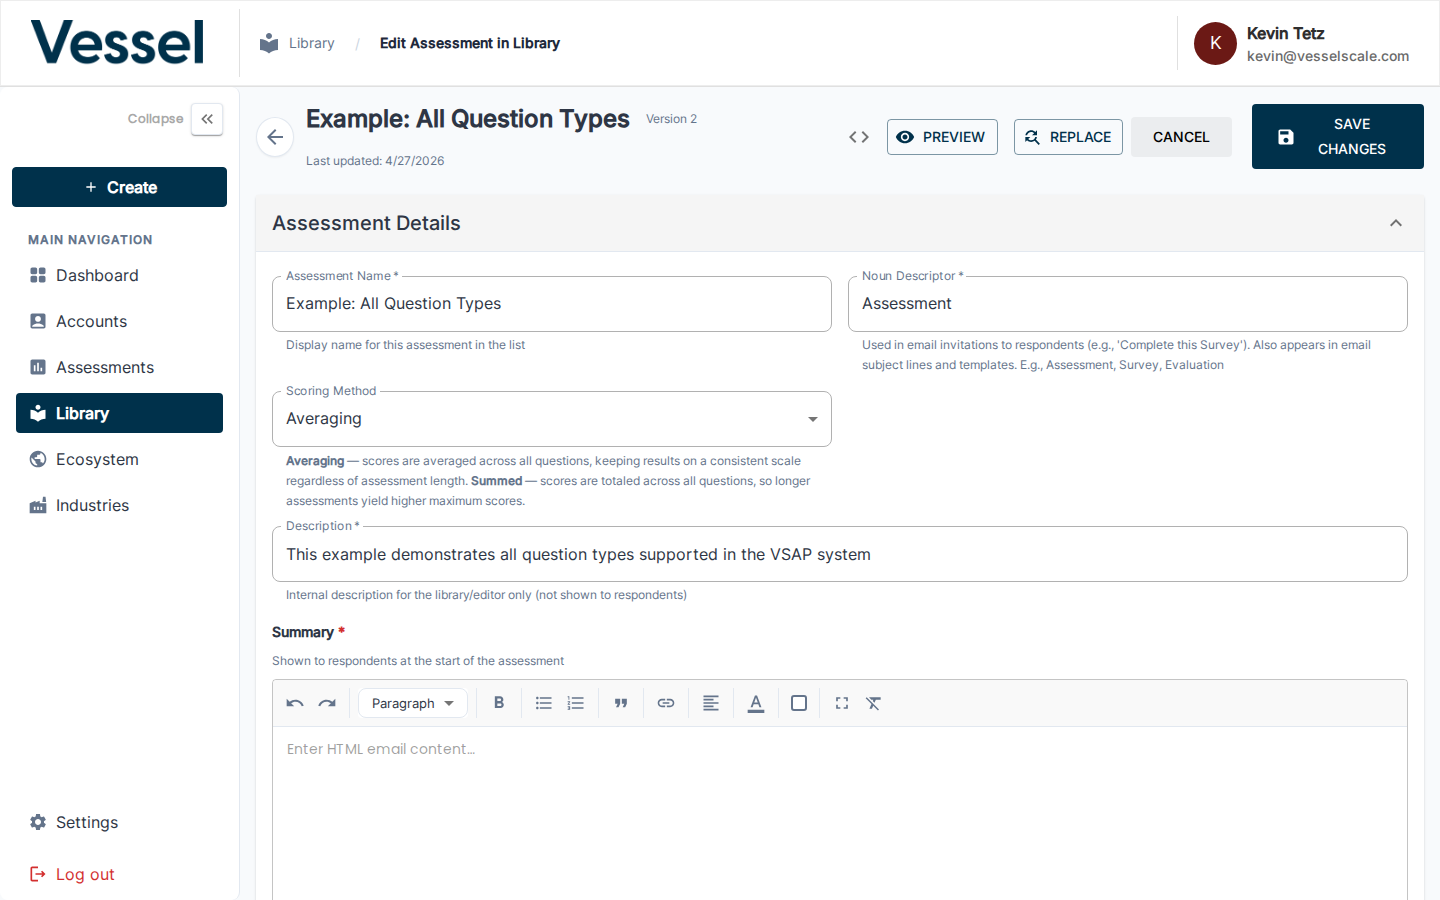Image resolution: width=1440 pixels, height=900 pixels.
Task: Insert a blockquote
Action: pos(621,703)
